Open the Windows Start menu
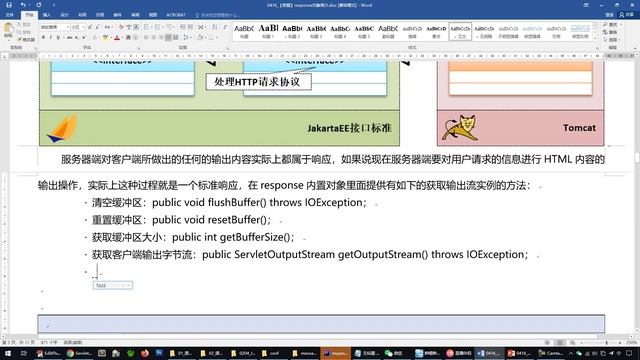The image size is (640, 360). point(8,353)
